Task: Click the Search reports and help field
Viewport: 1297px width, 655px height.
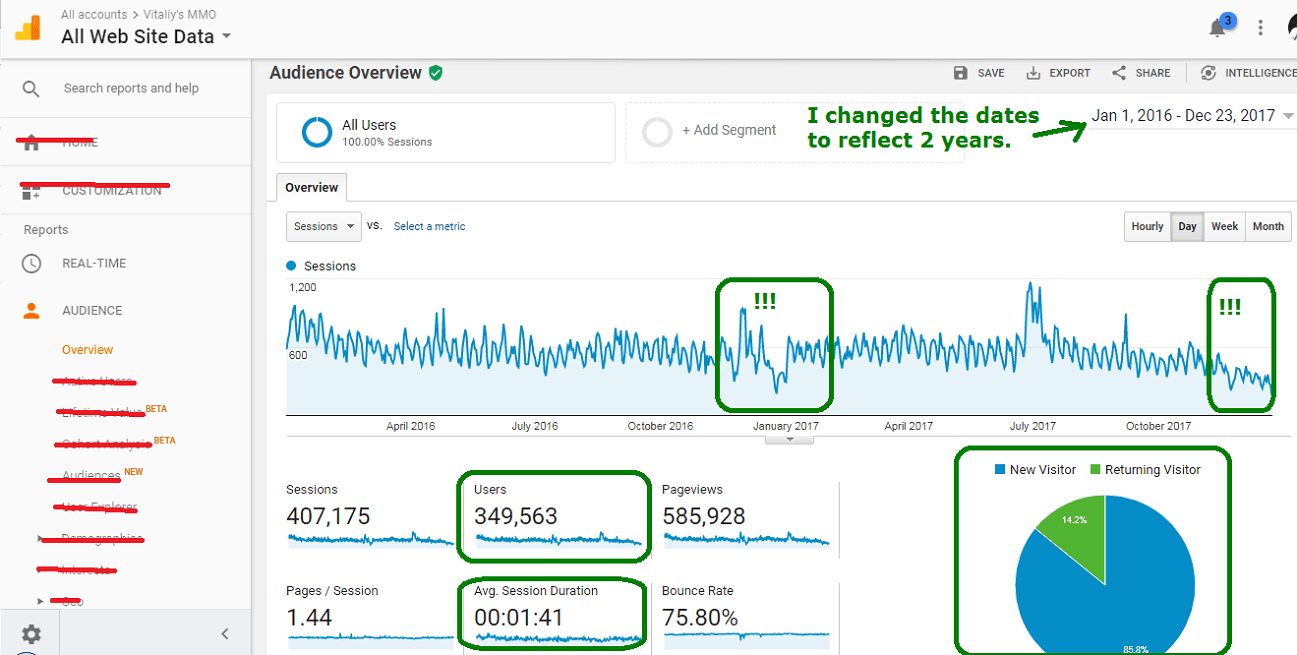Action: [x=131, y=89]
